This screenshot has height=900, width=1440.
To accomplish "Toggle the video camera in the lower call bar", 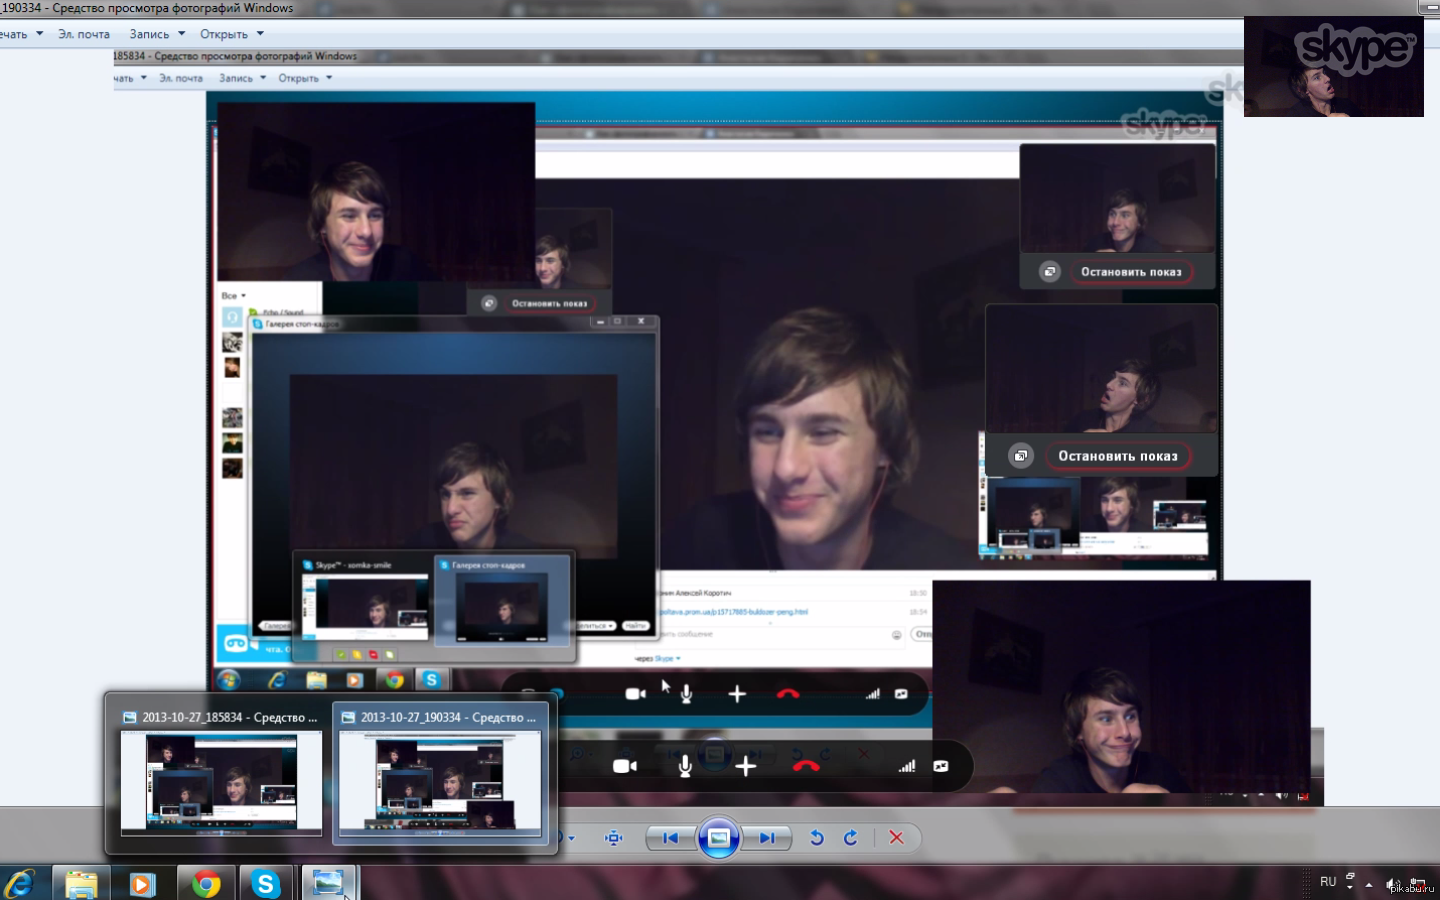I will (625, 766).
